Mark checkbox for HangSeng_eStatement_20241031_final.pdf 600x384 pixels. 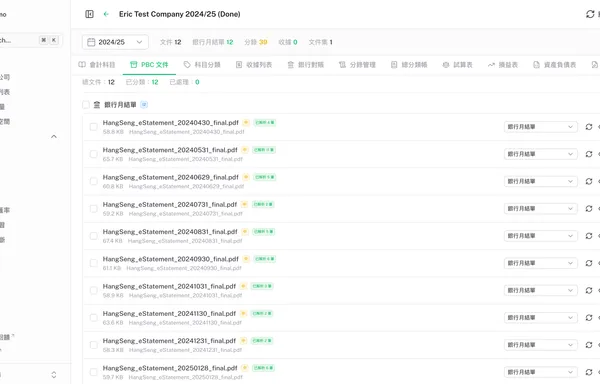(x=93, y=290)
